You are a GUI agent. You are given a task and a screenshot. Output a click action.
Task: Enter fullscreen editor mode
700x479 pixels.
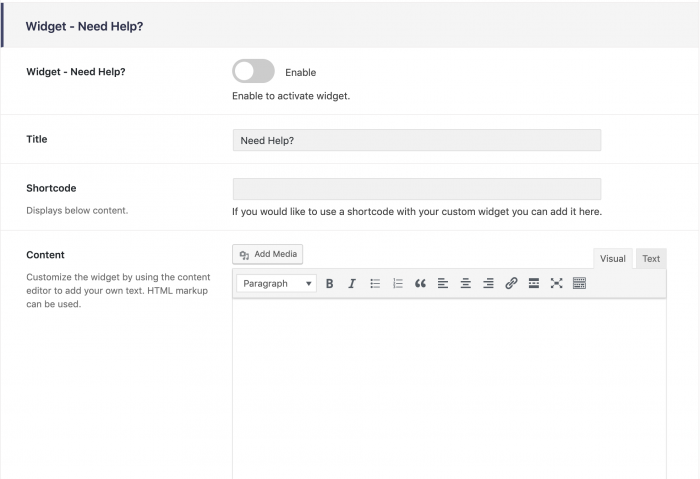556,283
